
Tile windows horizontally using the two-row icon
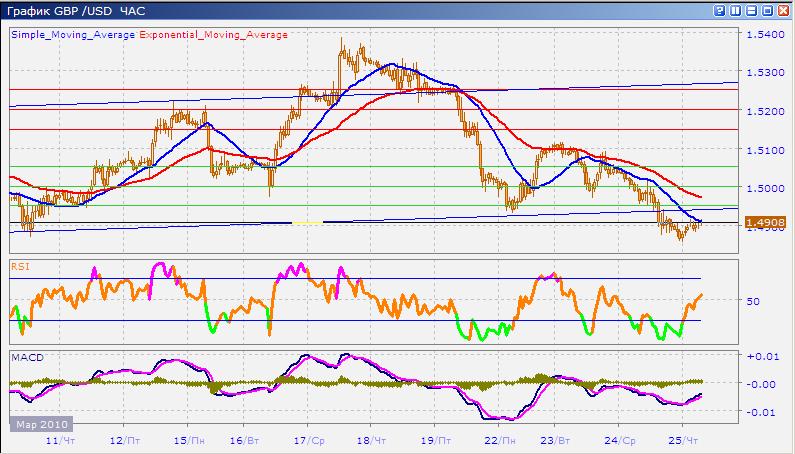(751, 11)
